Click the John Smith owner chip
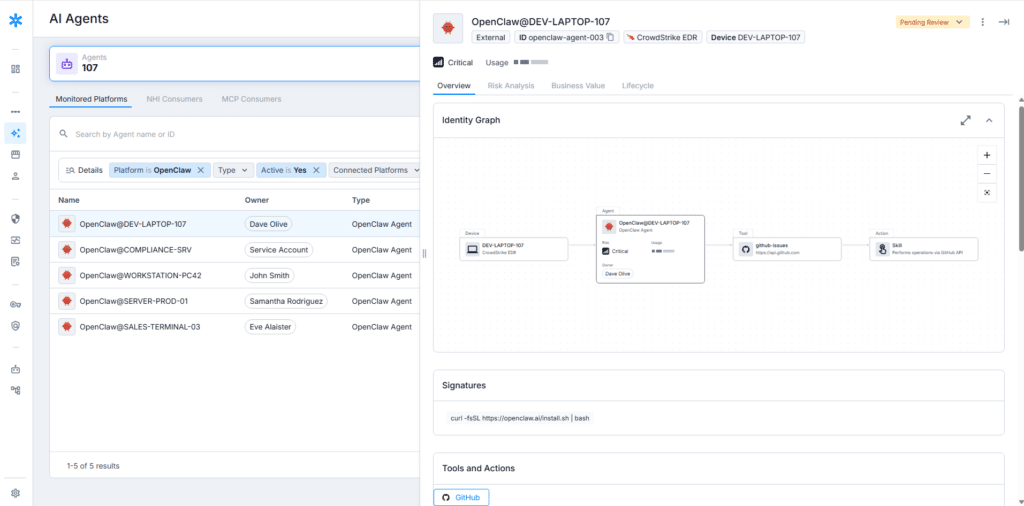 (x=269, y=276)
